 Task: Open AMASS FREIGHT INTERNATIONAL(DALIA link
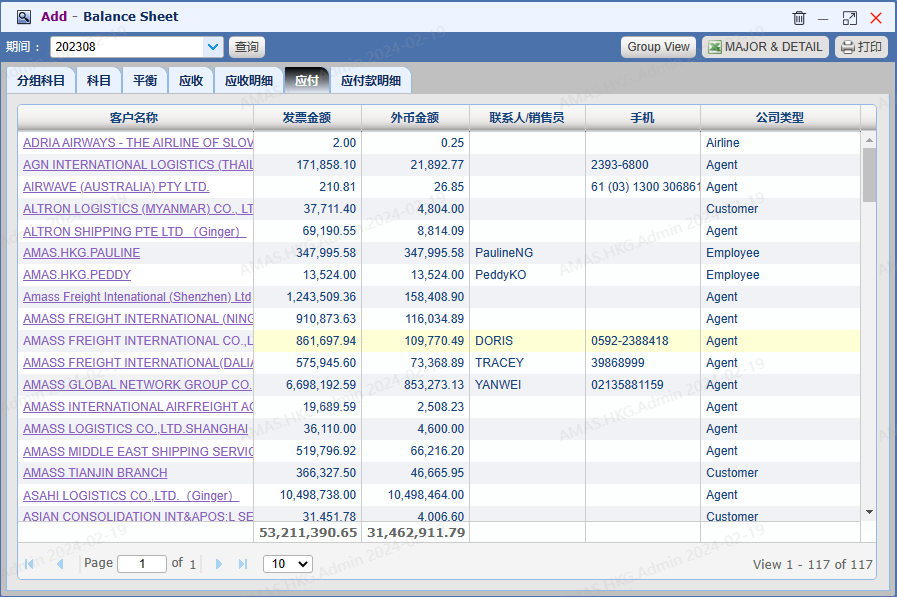tap(138, 363)
